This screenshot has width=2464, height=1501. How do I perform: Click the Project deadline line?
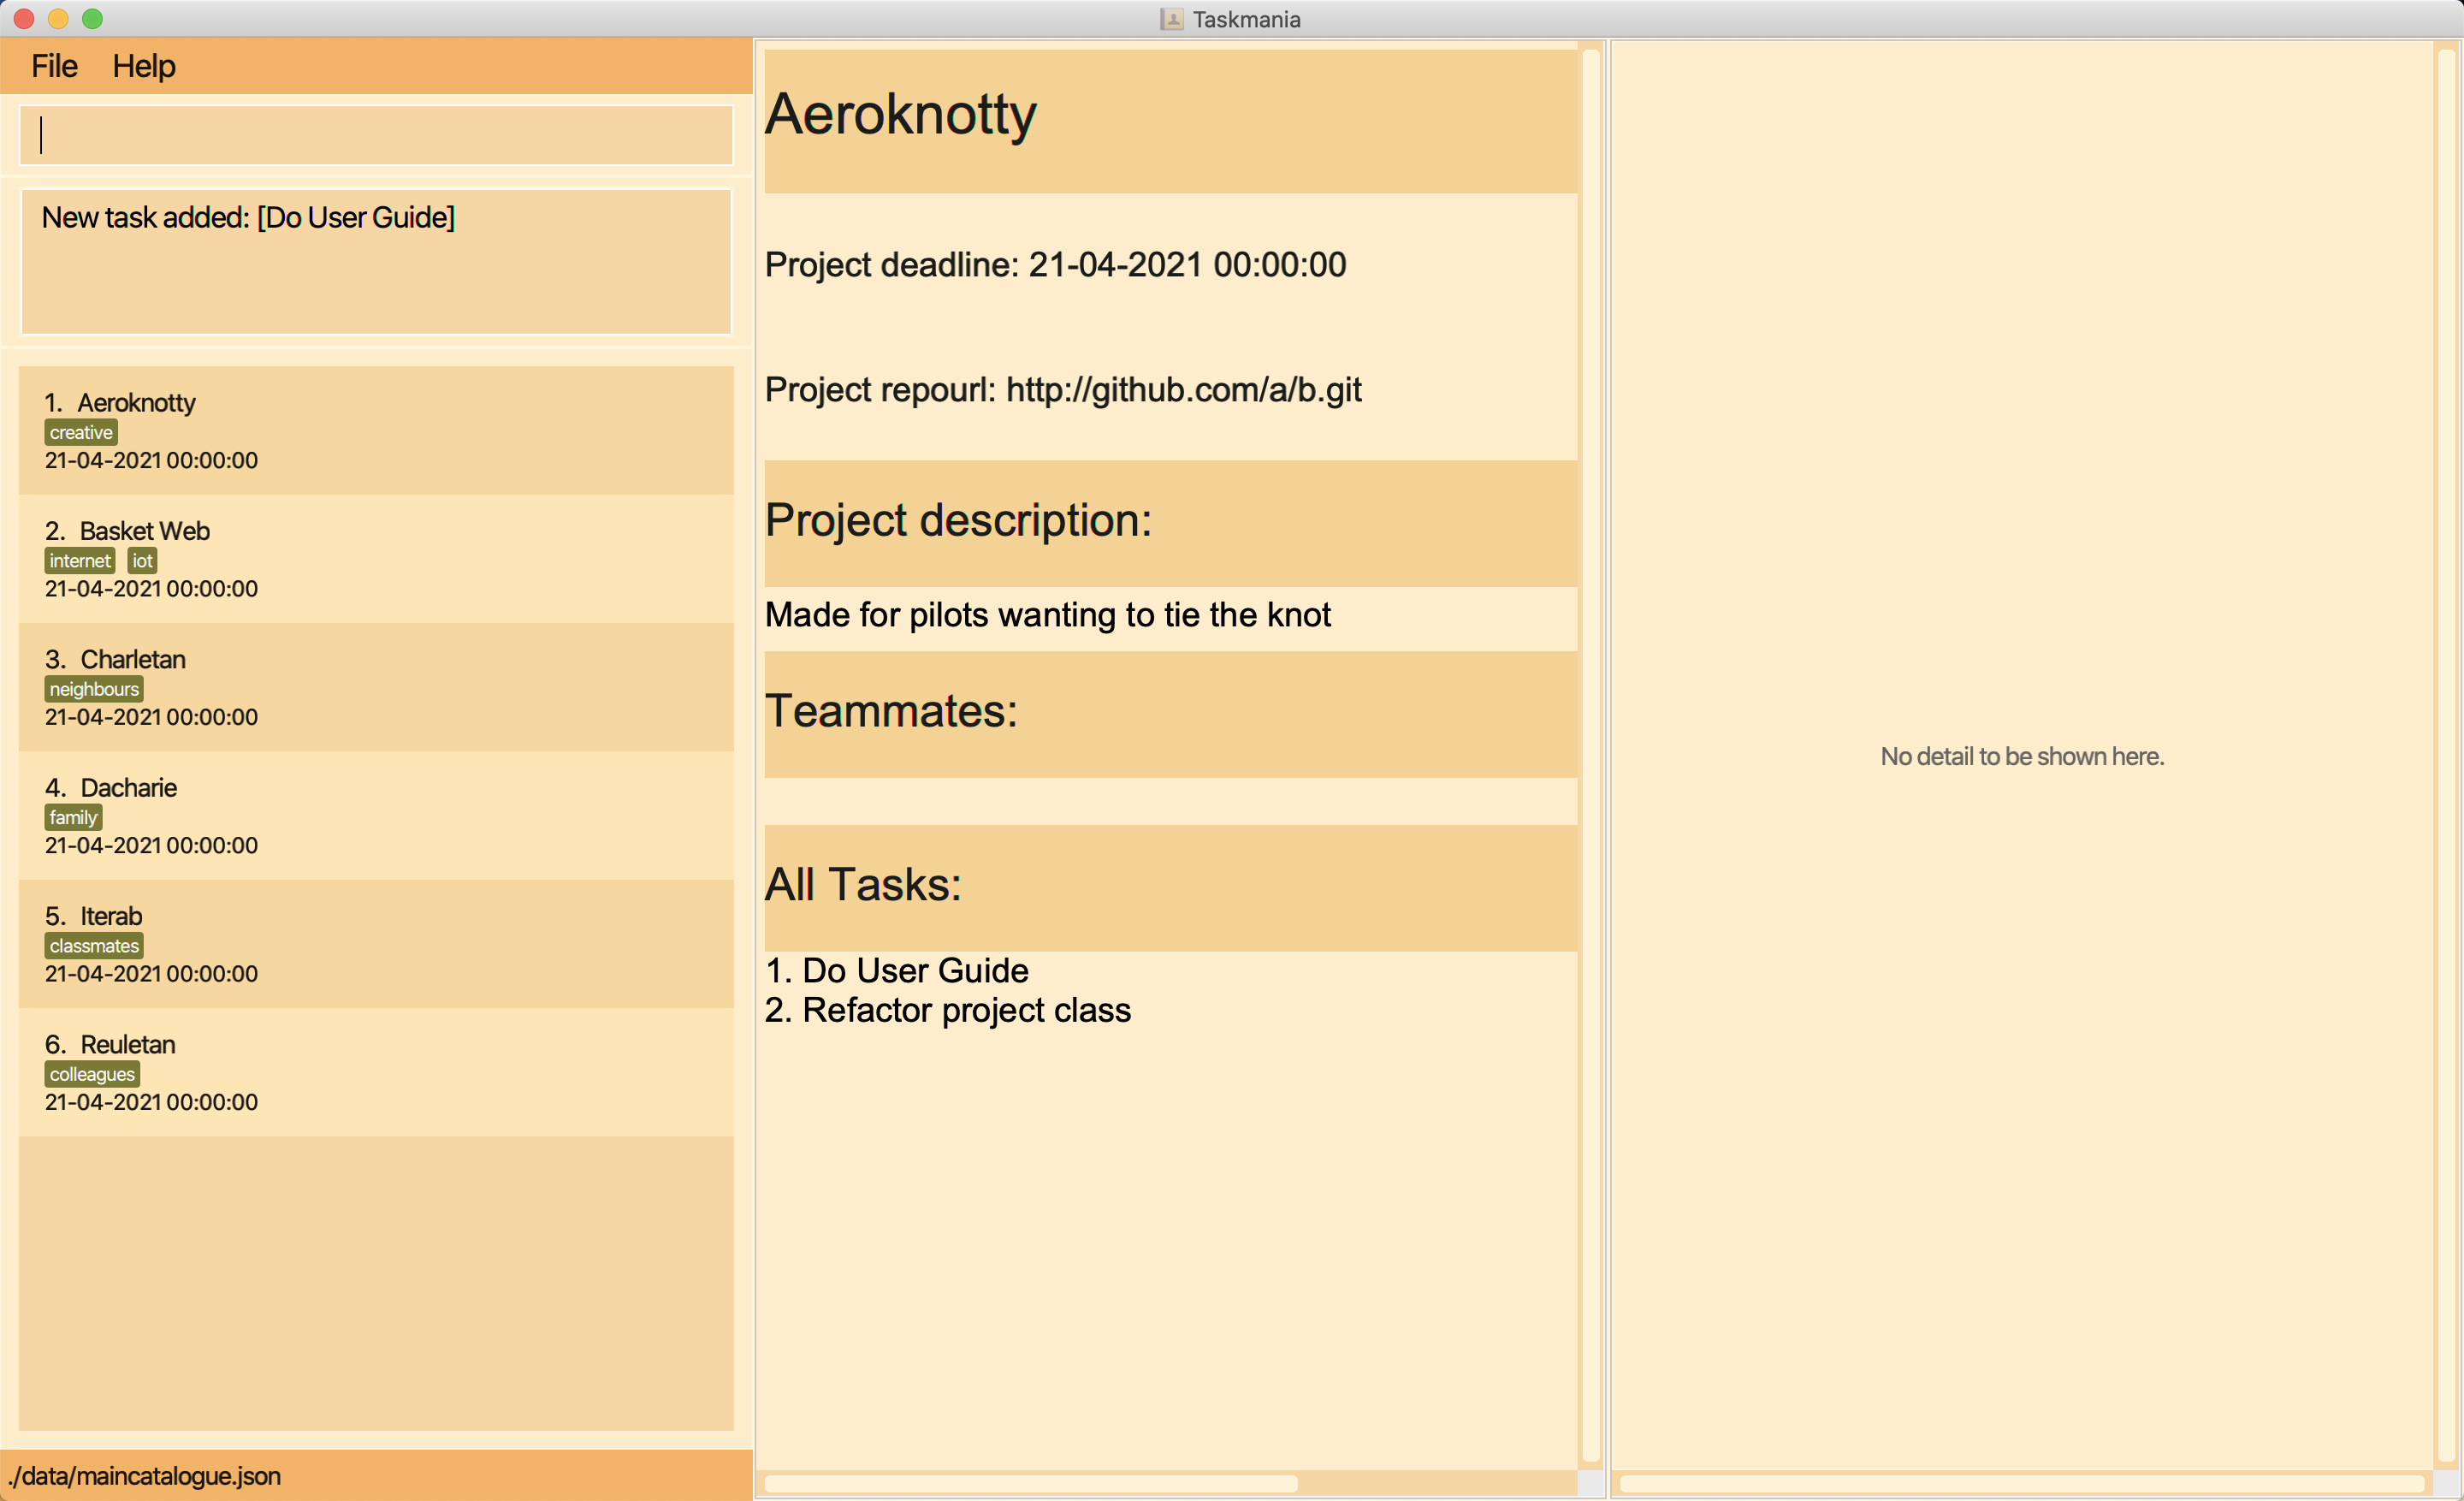tap(1055, 265)
